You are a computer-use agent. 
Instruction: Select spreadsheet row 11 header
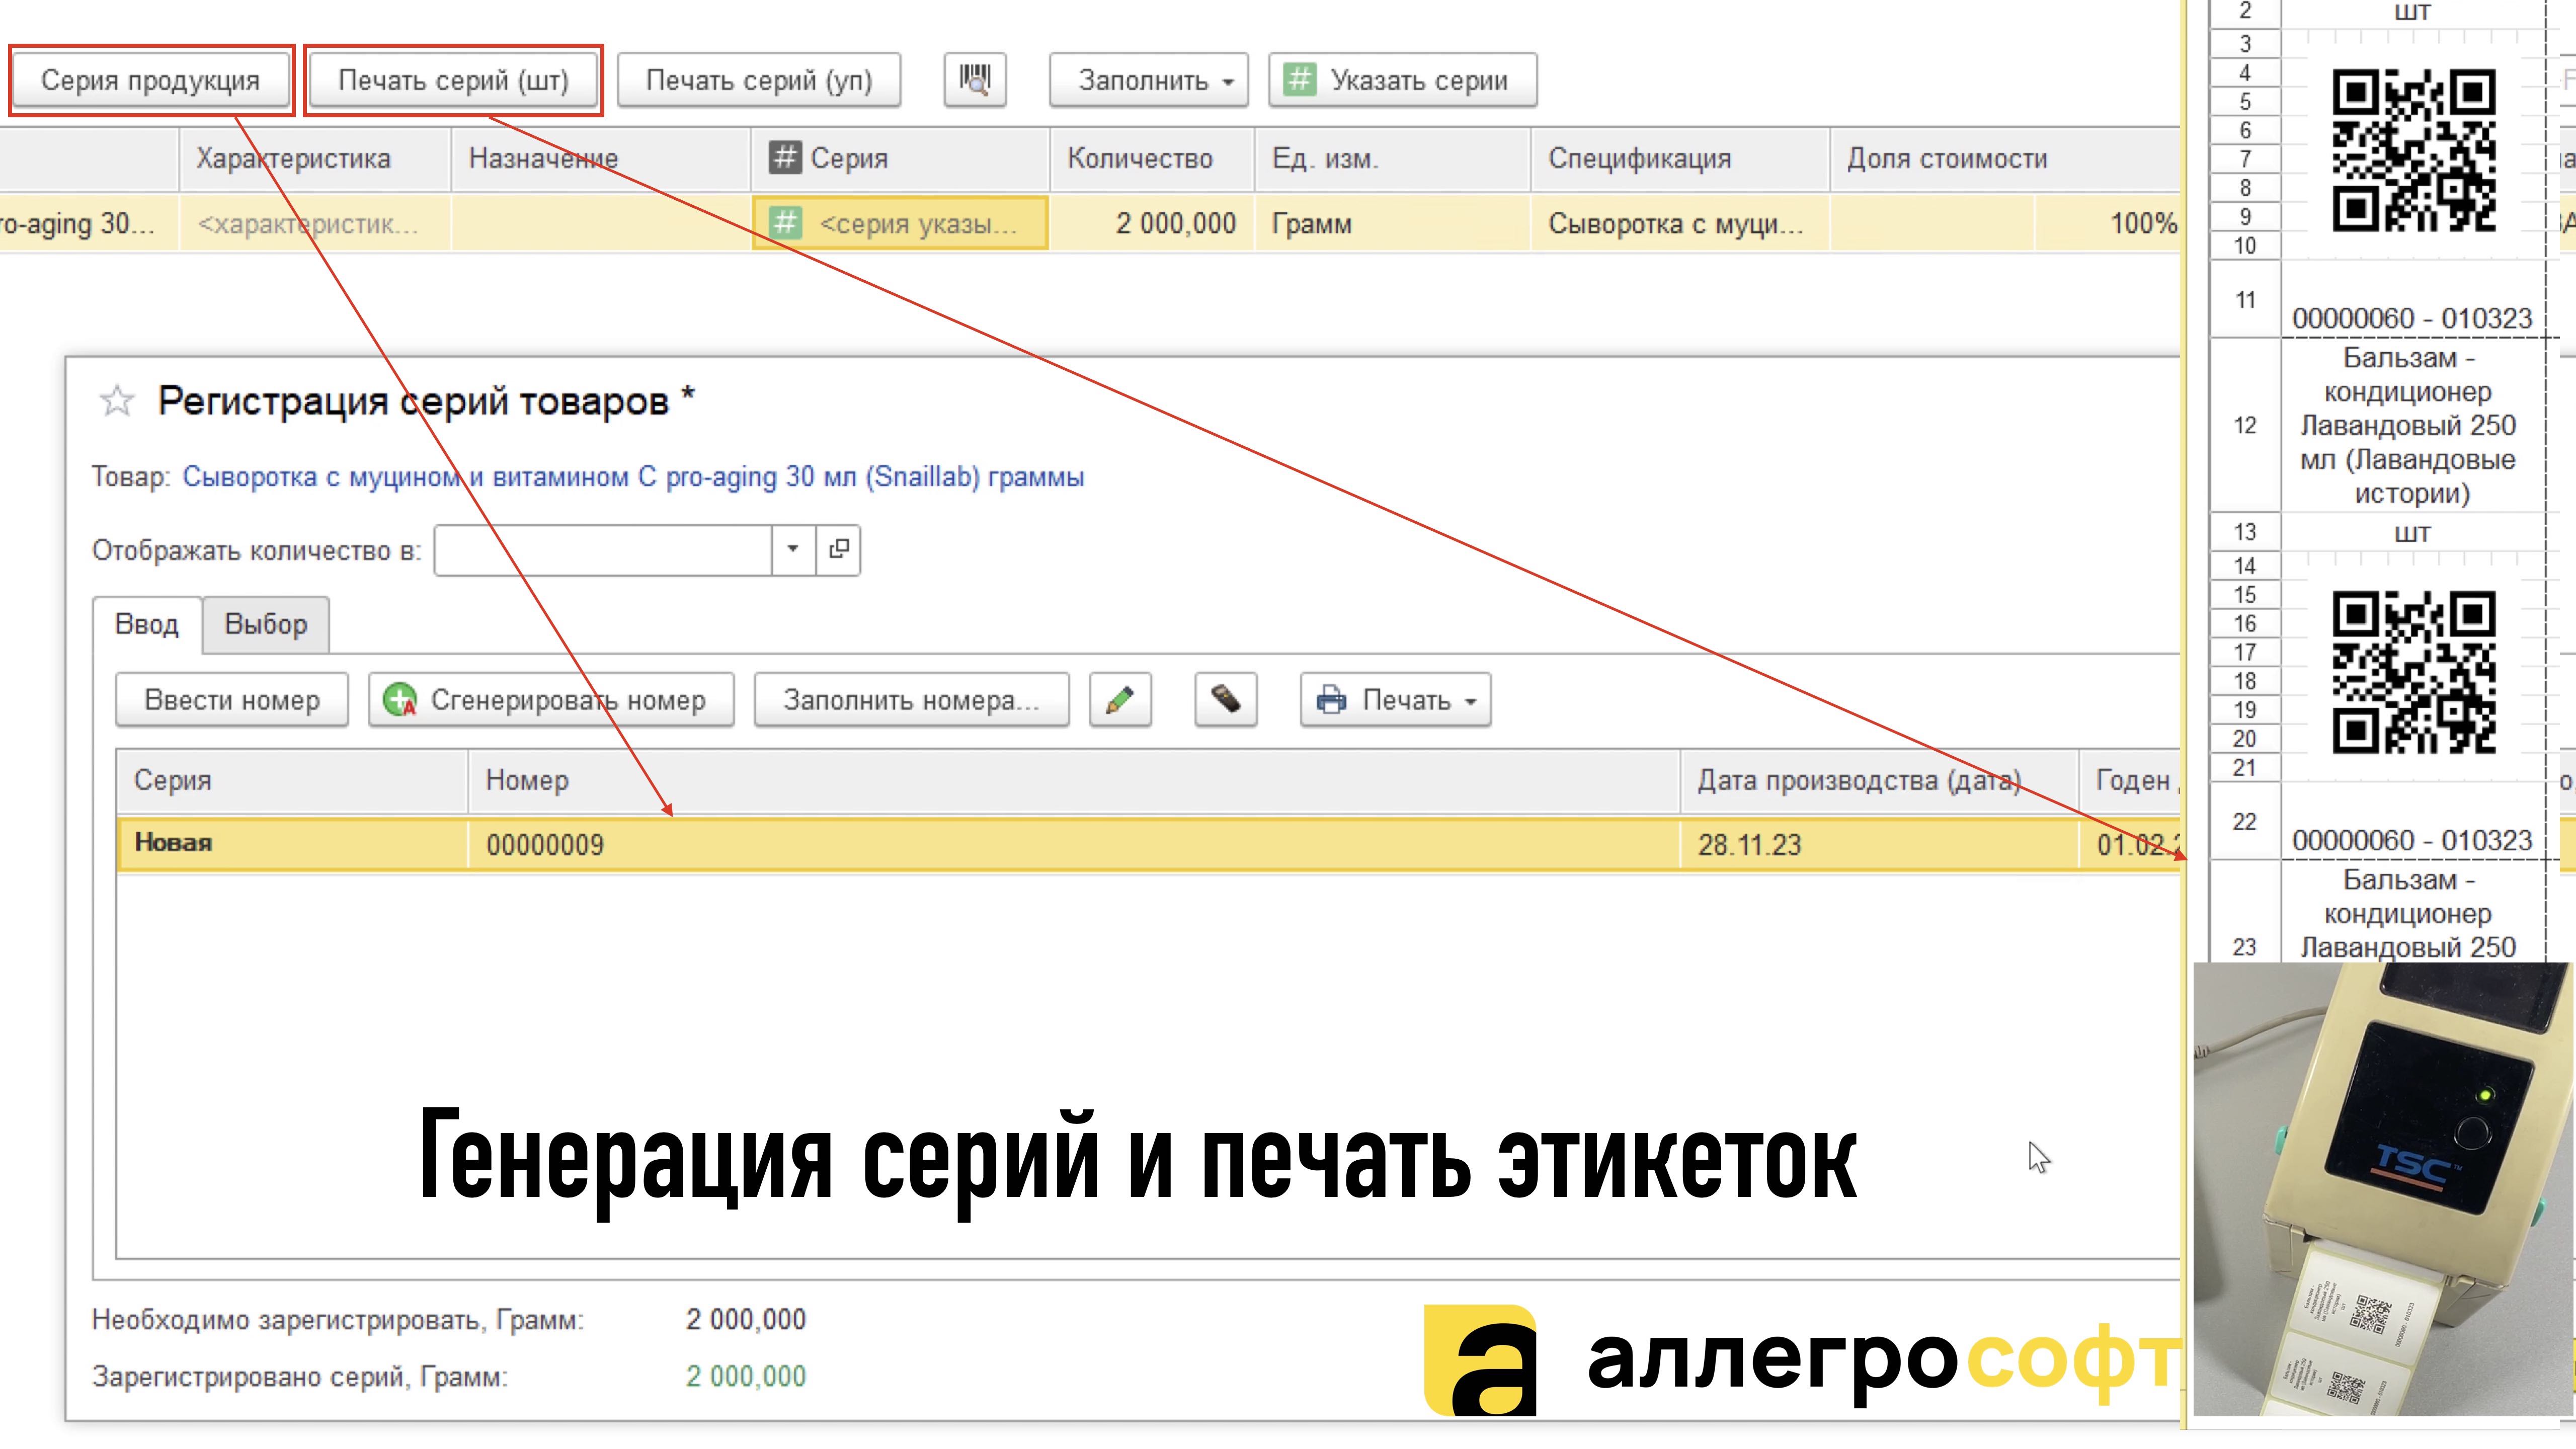(x=2245, y=299)
